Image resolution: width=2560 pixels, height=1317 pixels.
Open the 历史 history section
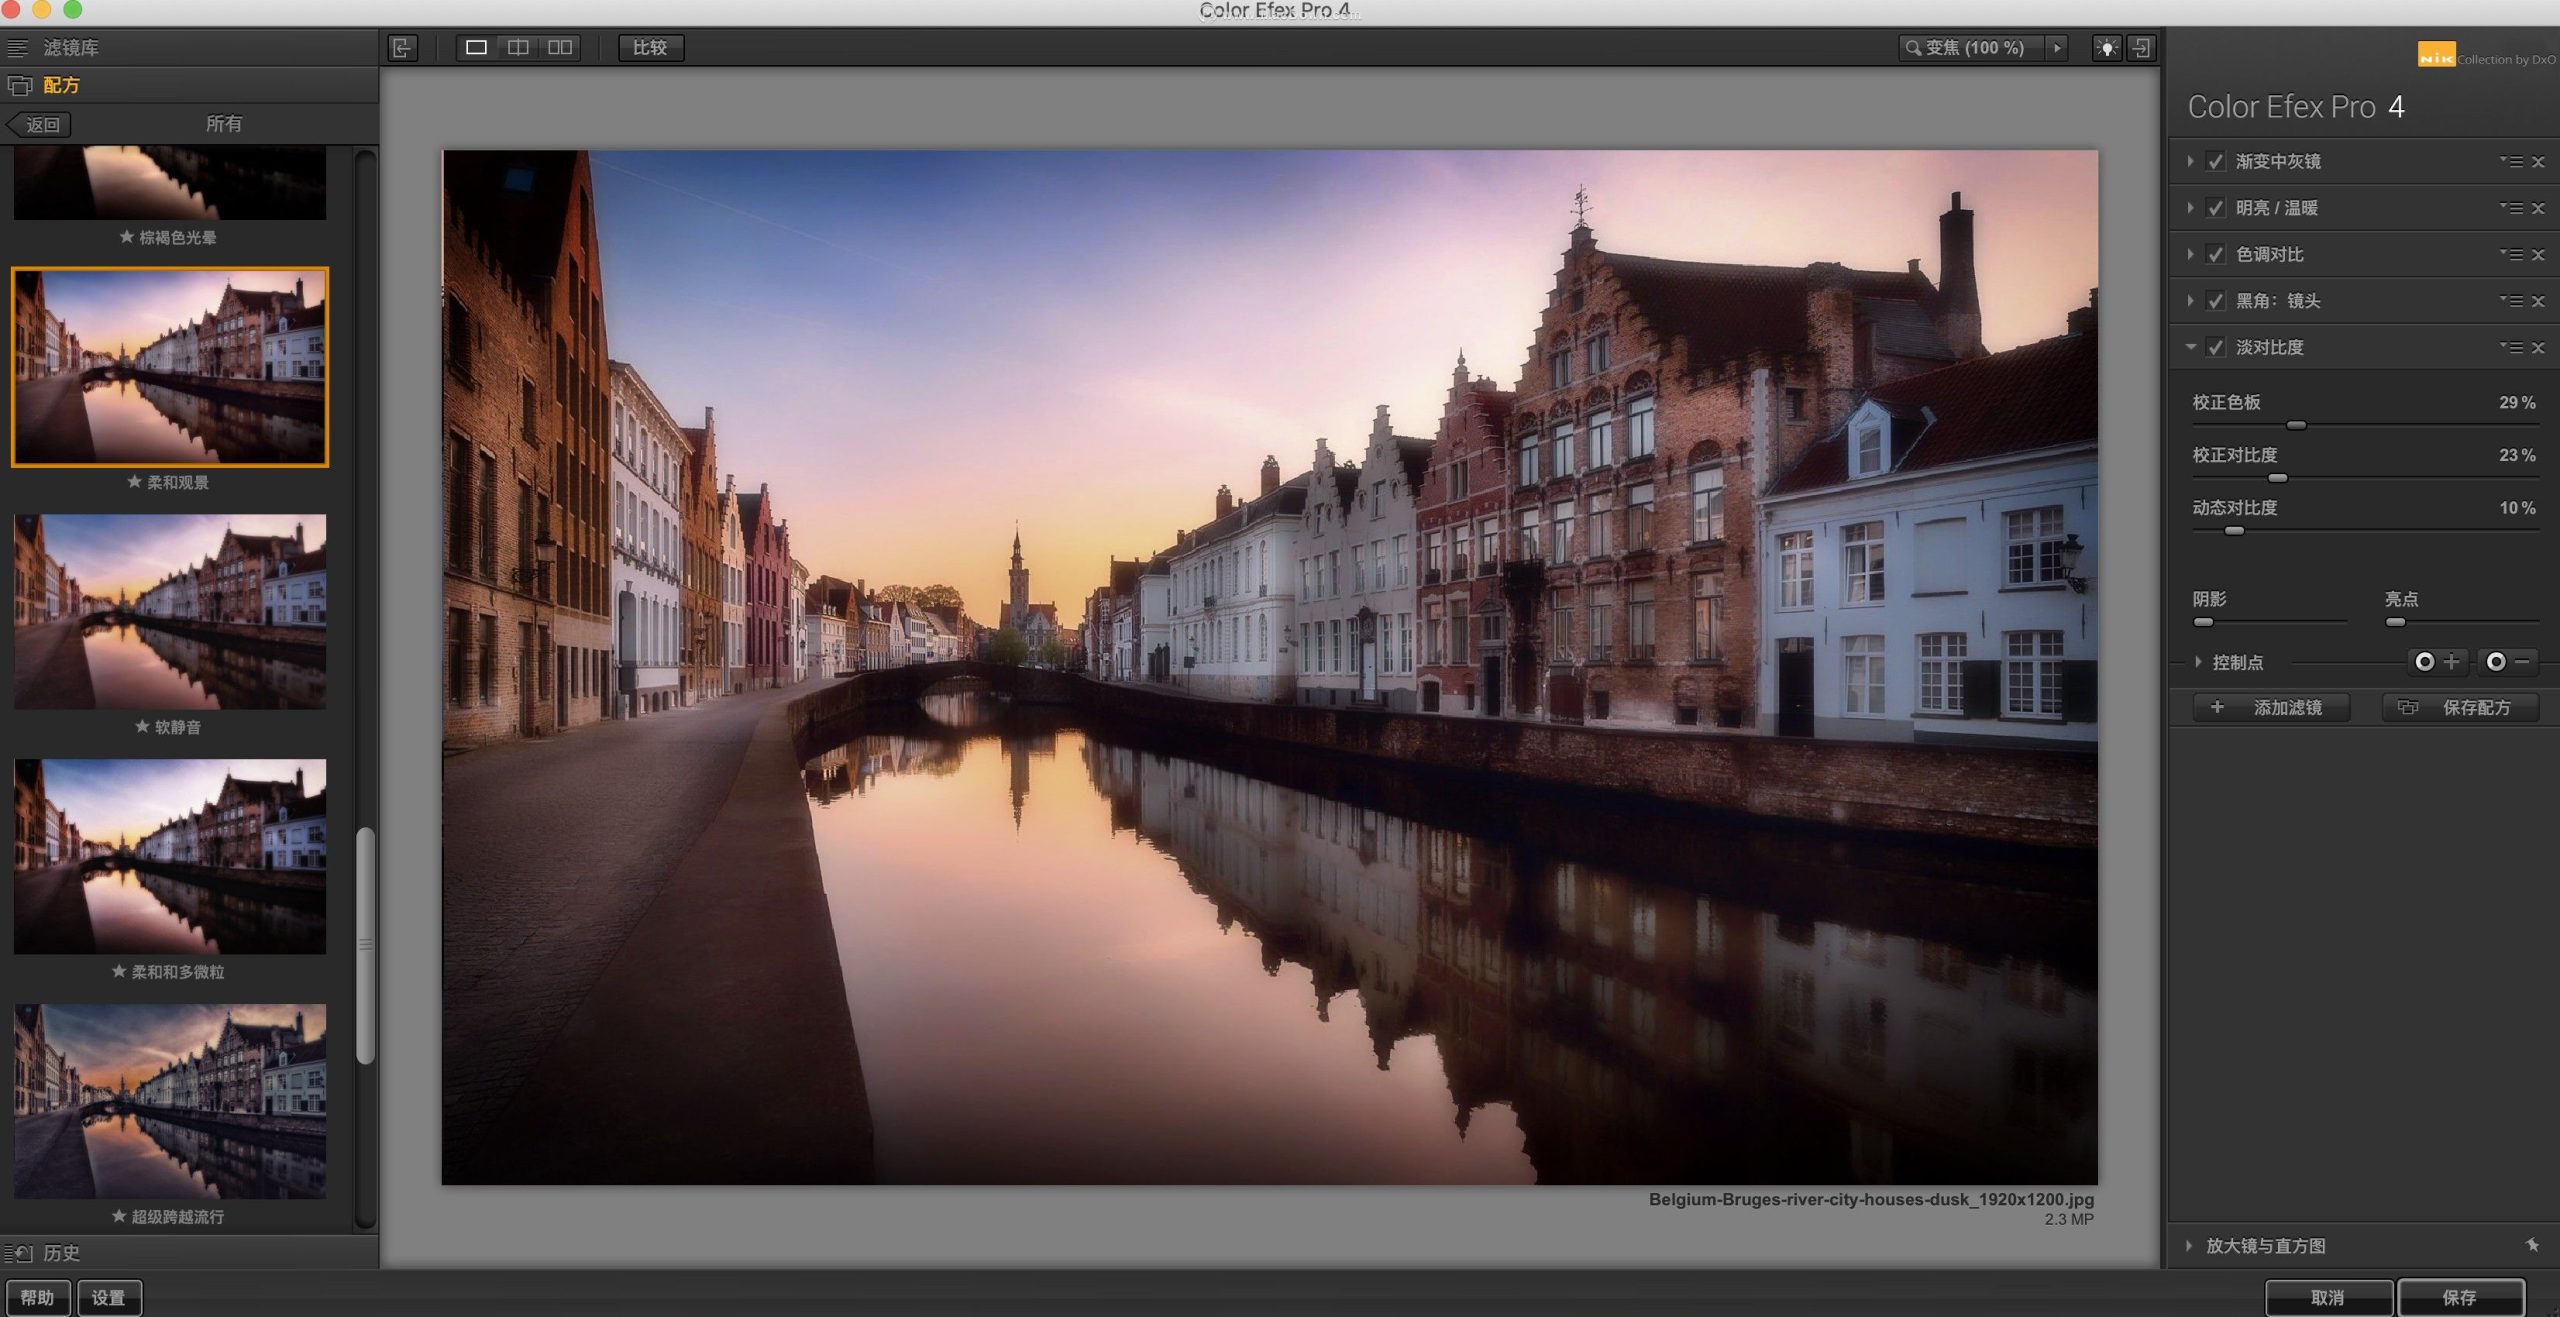pyautogui.click(x=189, y=1252)
